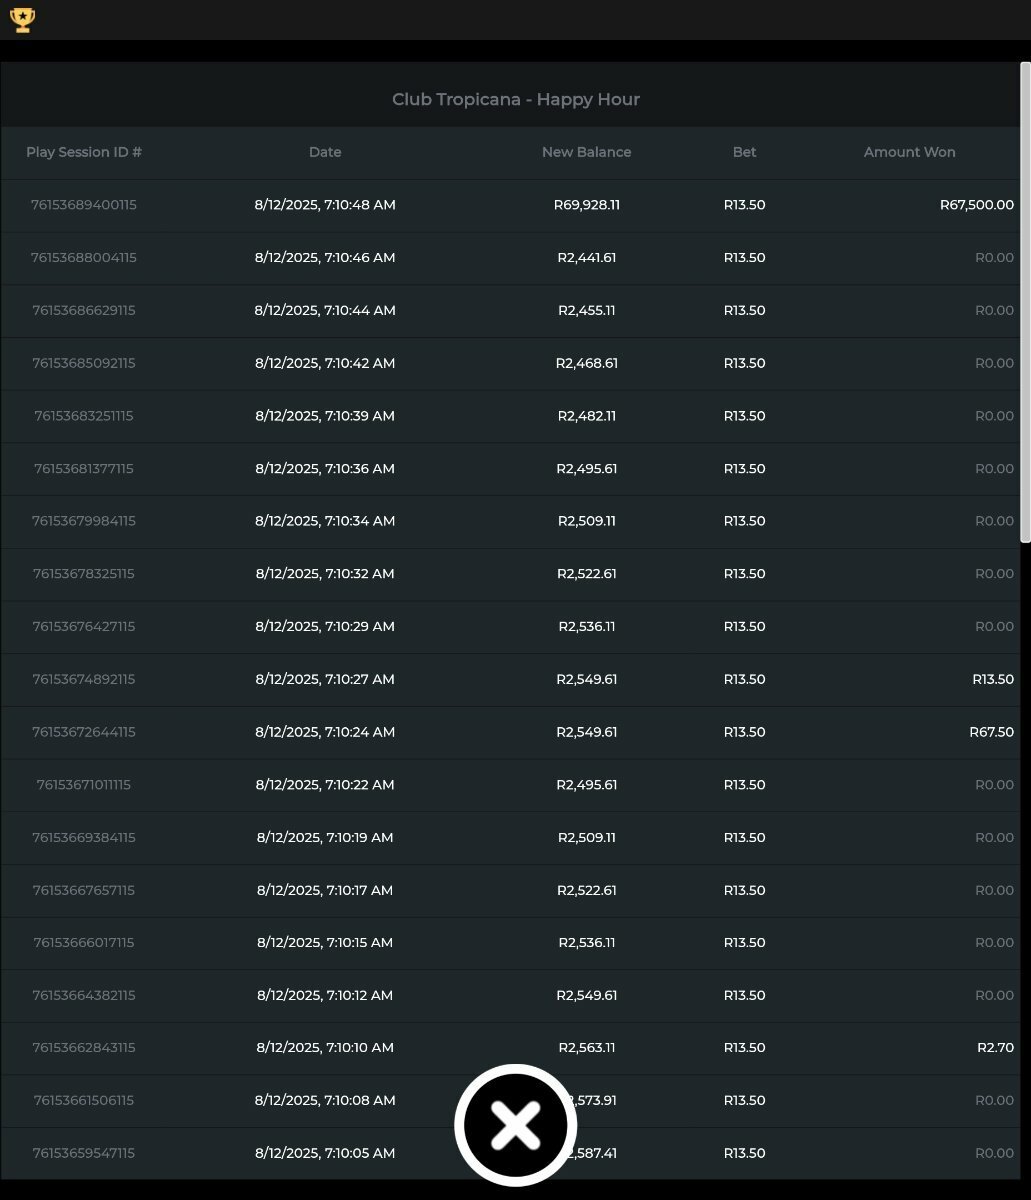Image resolution: width=1031 pixels, height=1200 pixels.
Task: Select session ID 76153678325115
Action: [84, 574]
